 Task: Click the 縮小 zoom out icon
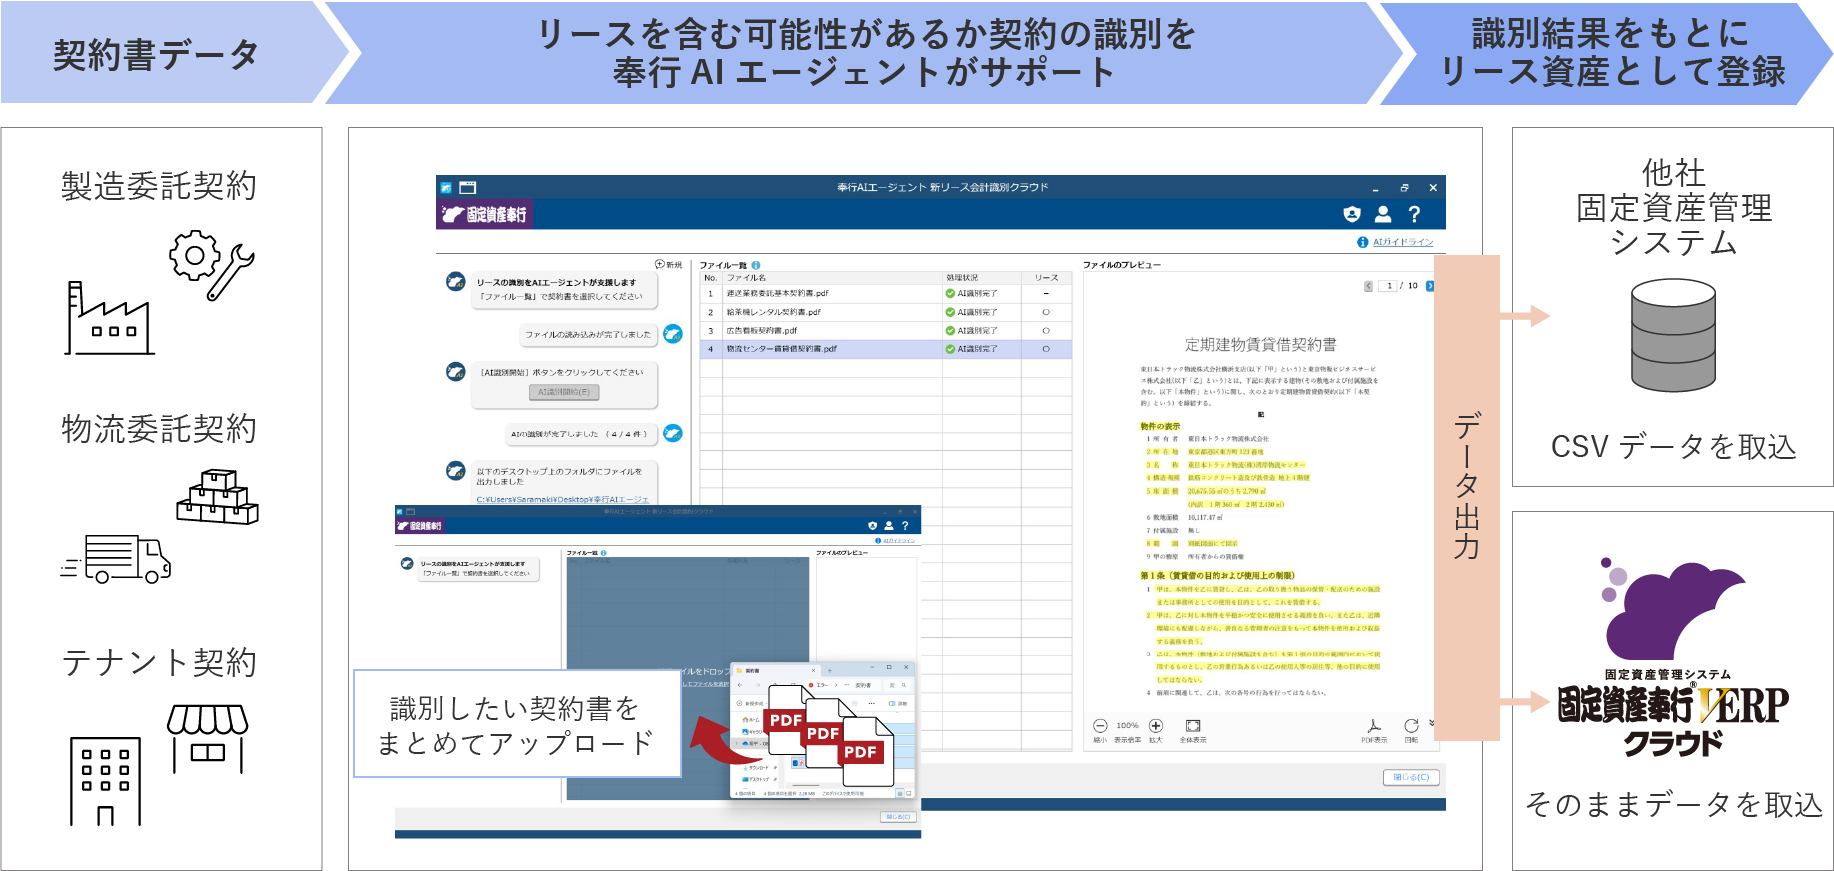point(1100,726)
